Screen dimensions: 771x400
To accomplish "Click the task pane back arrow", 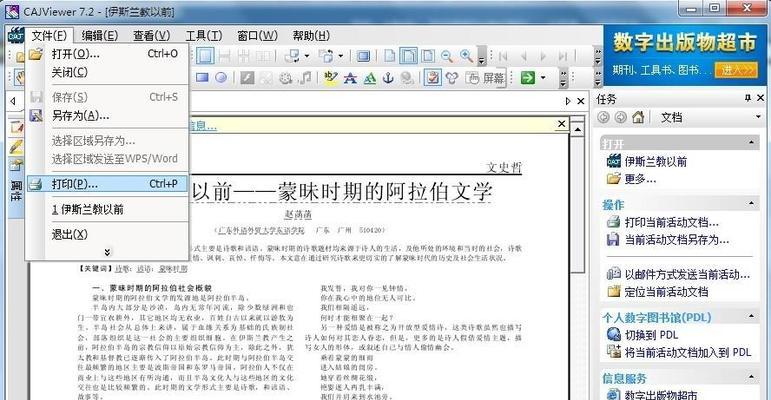I will (x=603, y=117).
